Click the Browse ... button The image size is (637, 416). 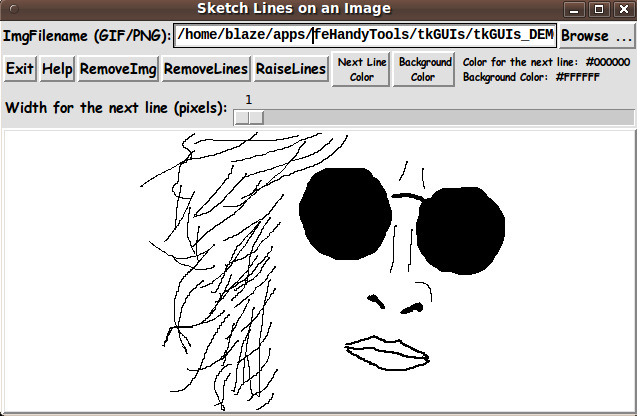click(x=596, y=36)
